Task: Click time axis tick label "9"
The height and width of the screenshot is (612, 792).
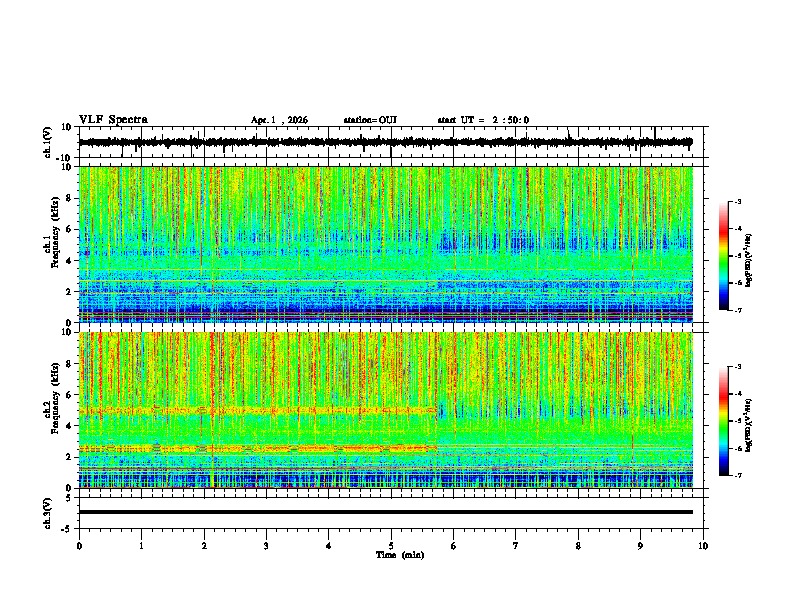Action: tap(640, 546)
